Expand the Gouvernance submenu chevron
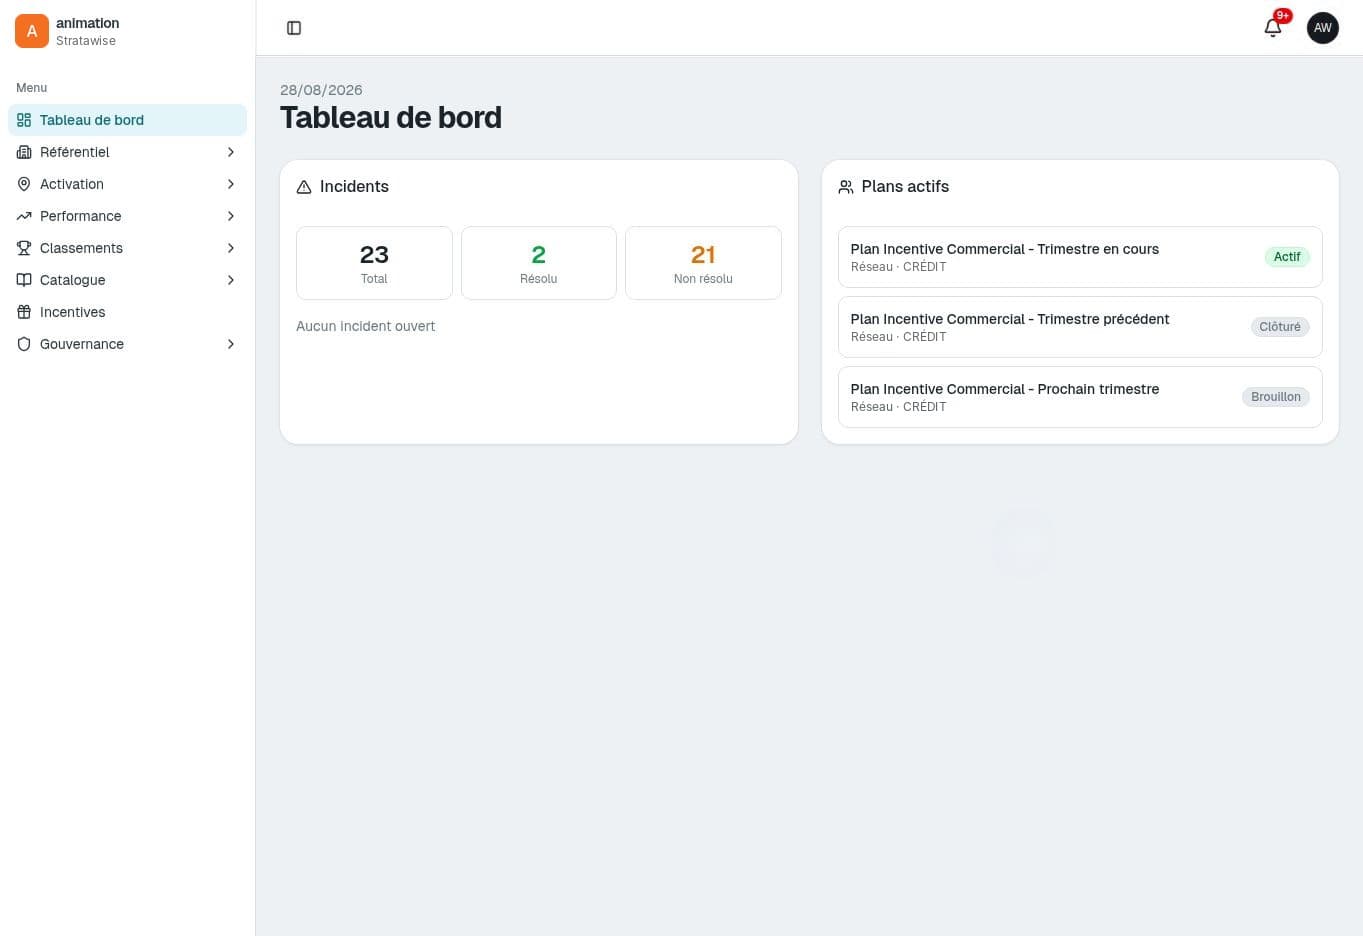 231,344
